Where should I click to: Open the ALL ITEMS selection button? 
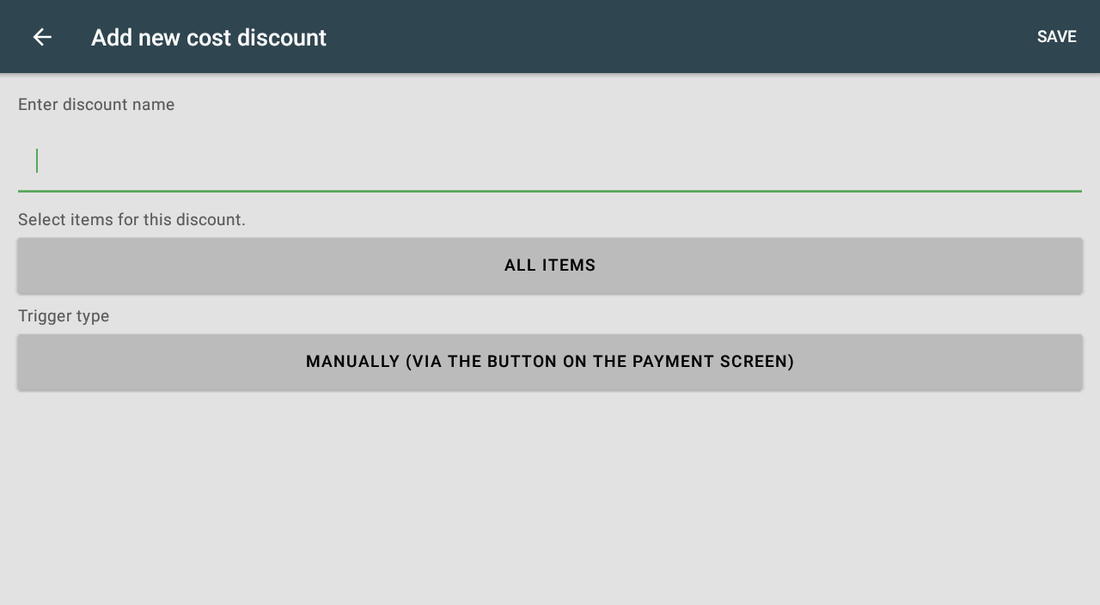549,265
